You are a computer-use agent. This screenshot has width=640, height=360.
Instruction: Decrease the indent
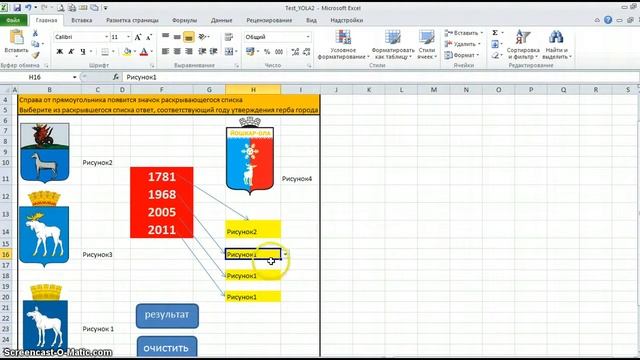pyautogui.click(x=202, y=51)
